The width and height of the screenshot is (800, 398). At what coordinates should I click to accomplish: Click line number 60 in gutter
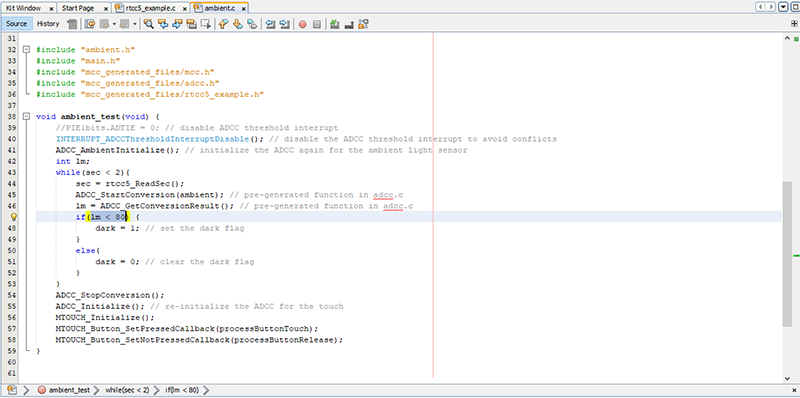(x=11, y=362)
